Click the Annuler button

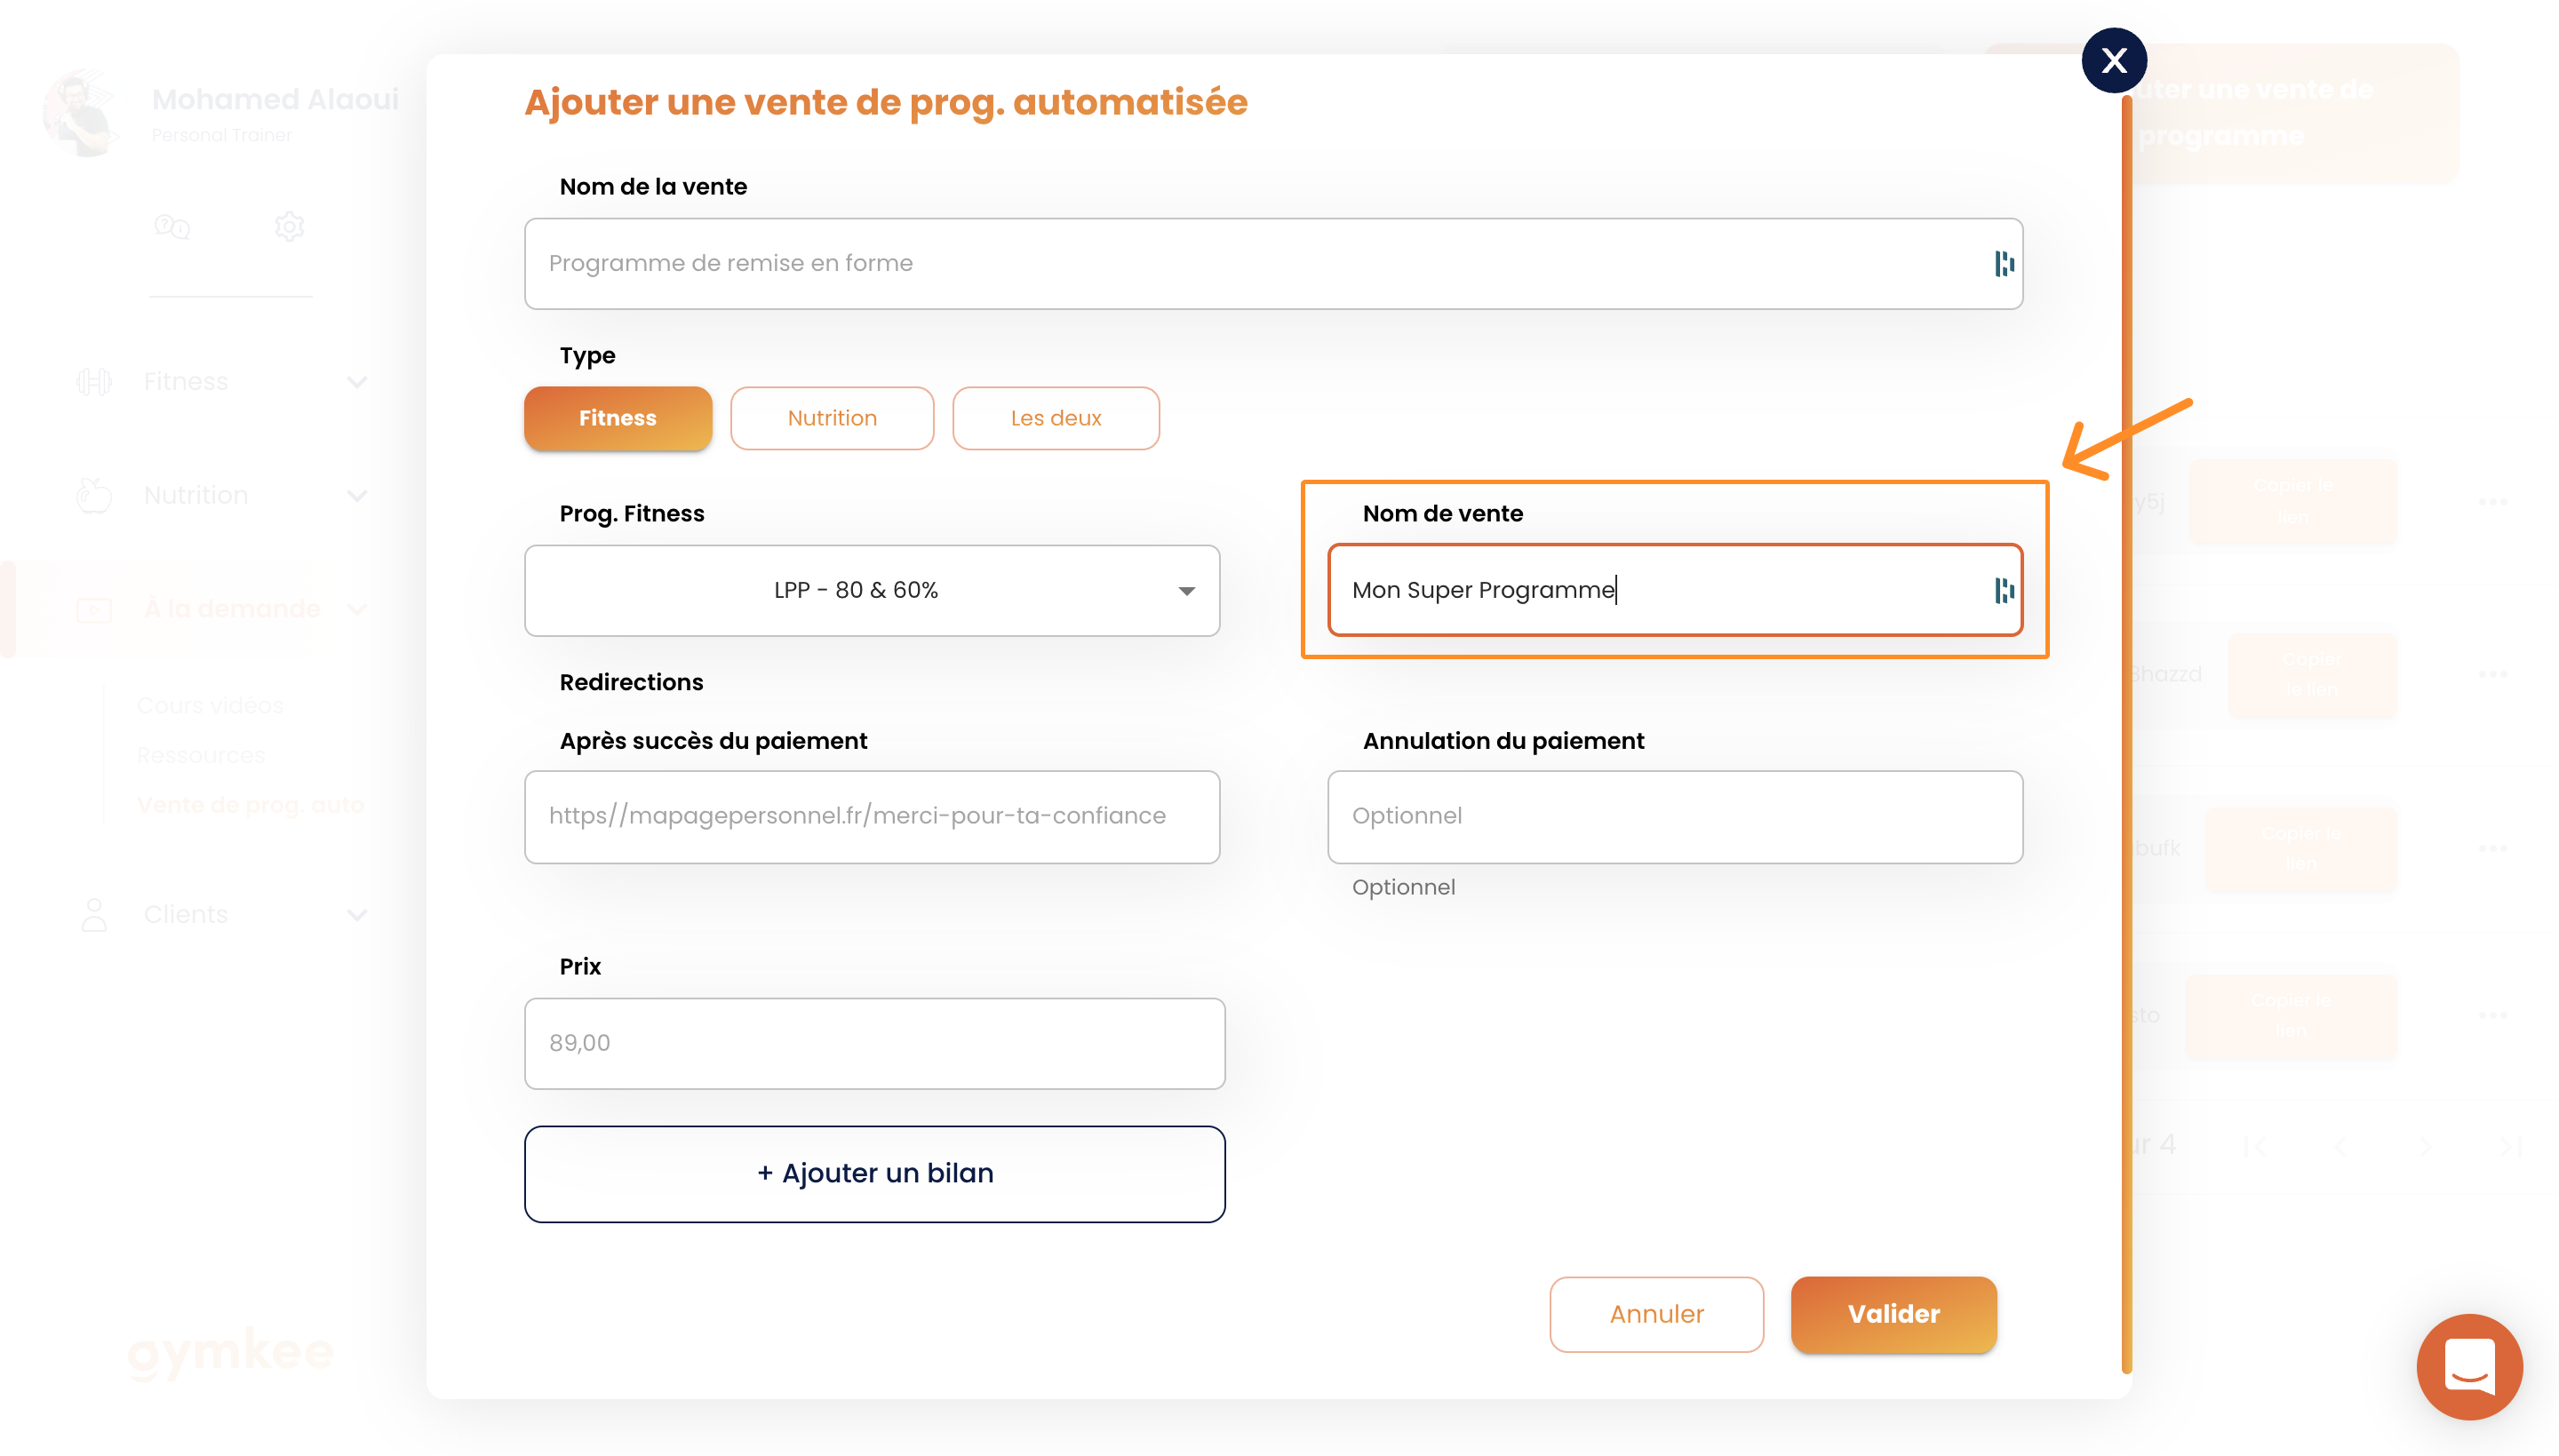click(x=1656, y=1314)
